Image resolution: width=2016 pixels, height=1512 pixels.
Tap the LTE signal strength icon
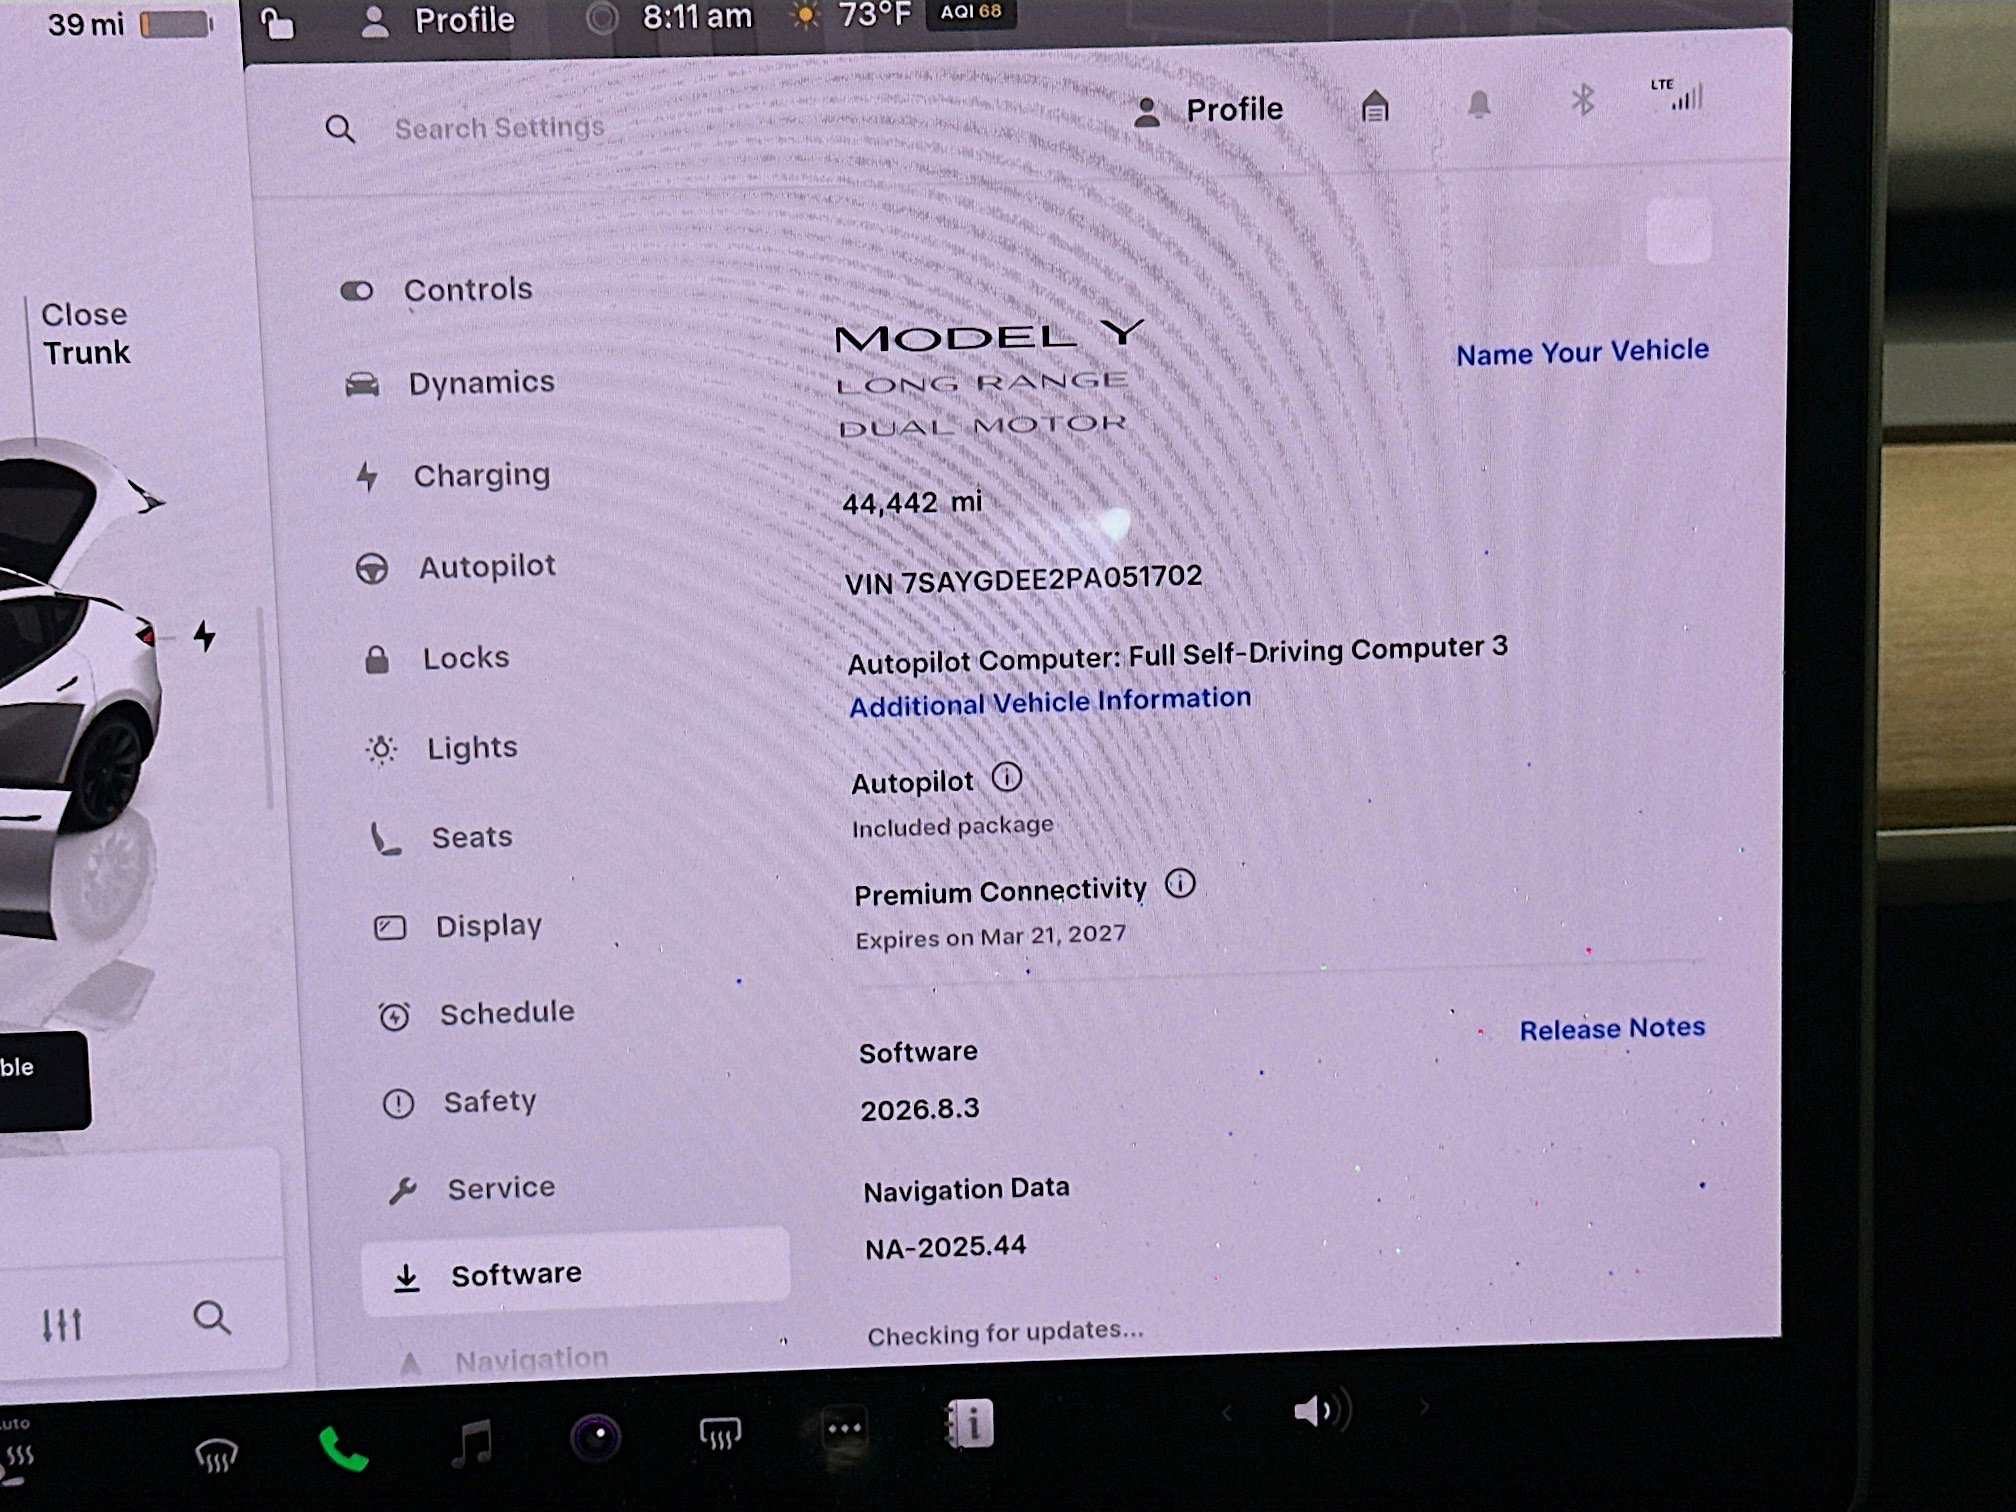[x=1679, y=94]
